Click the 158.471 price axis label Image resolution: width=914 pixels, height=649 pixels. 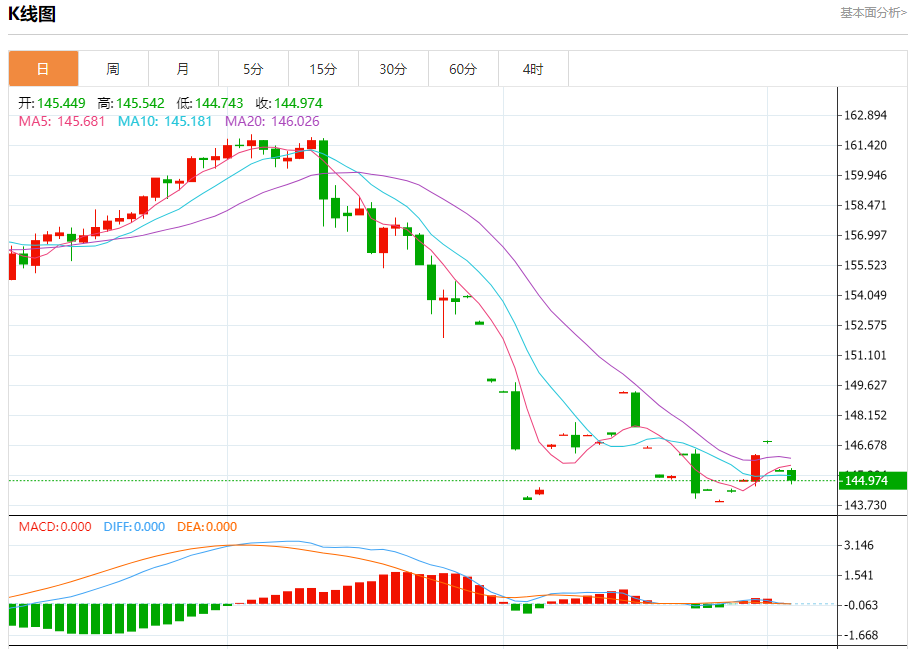[x=866, y=205]
